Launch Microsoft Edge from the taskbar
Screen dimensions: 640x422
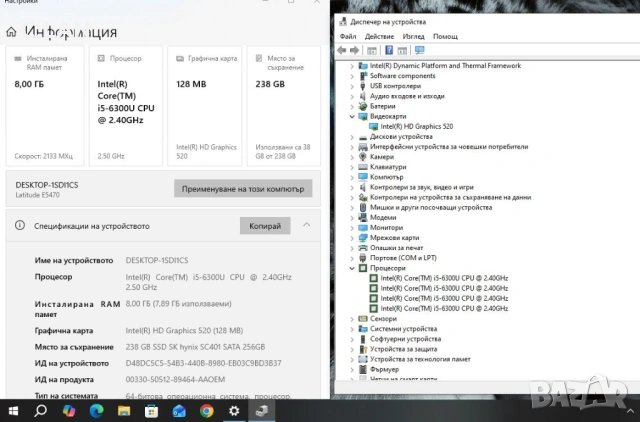(x=96, y=411)
